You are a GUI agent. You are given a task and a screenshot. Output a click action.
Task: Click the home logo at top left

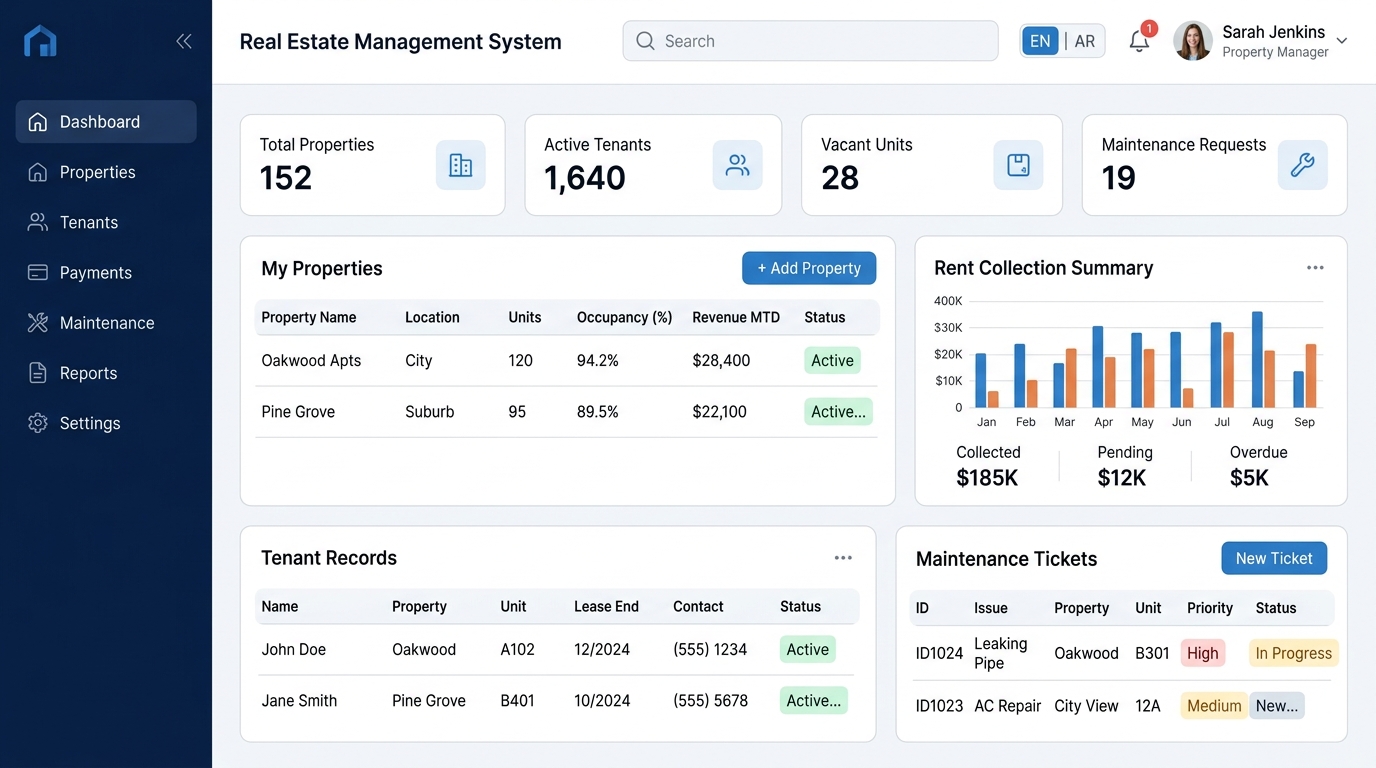pos(40,40)
